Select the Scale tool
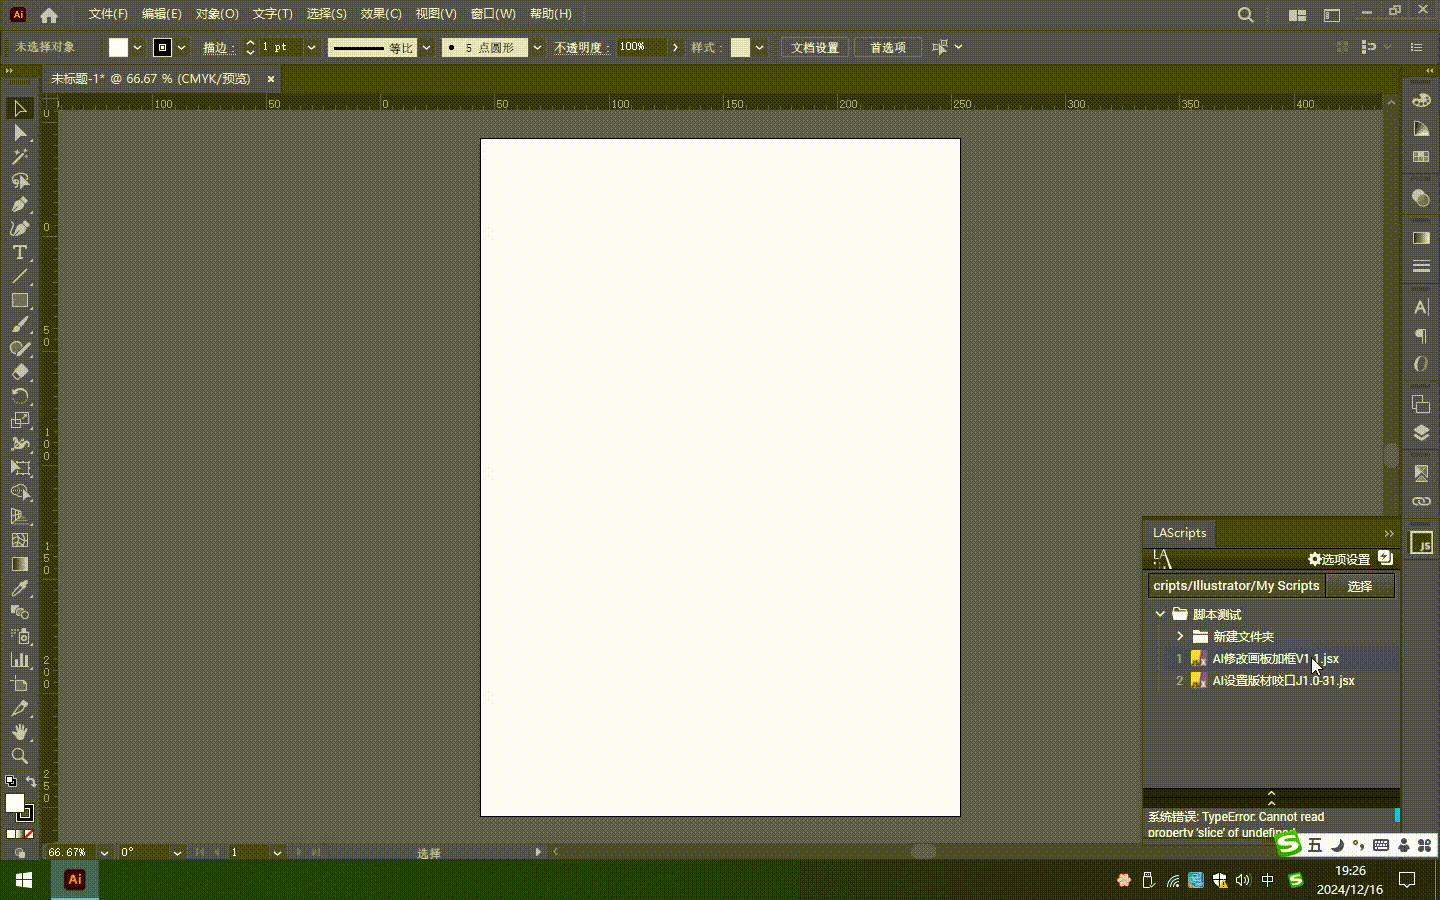1440x900 pixels. click(19, 420)
